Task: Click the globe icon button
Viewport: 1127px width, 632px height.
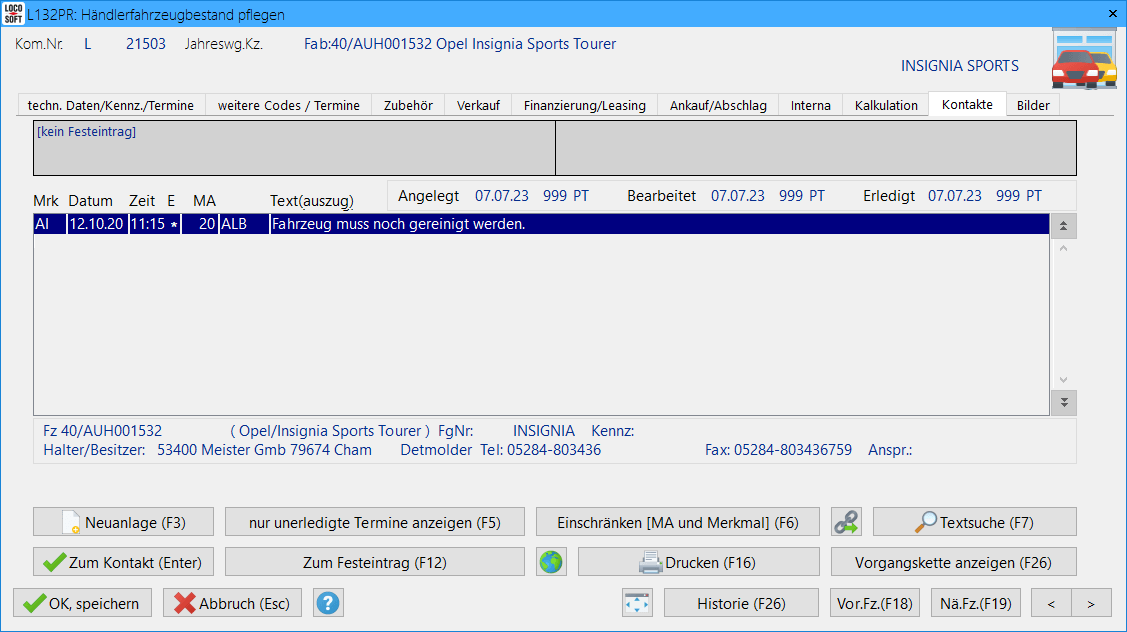Action: click(551, 562)
